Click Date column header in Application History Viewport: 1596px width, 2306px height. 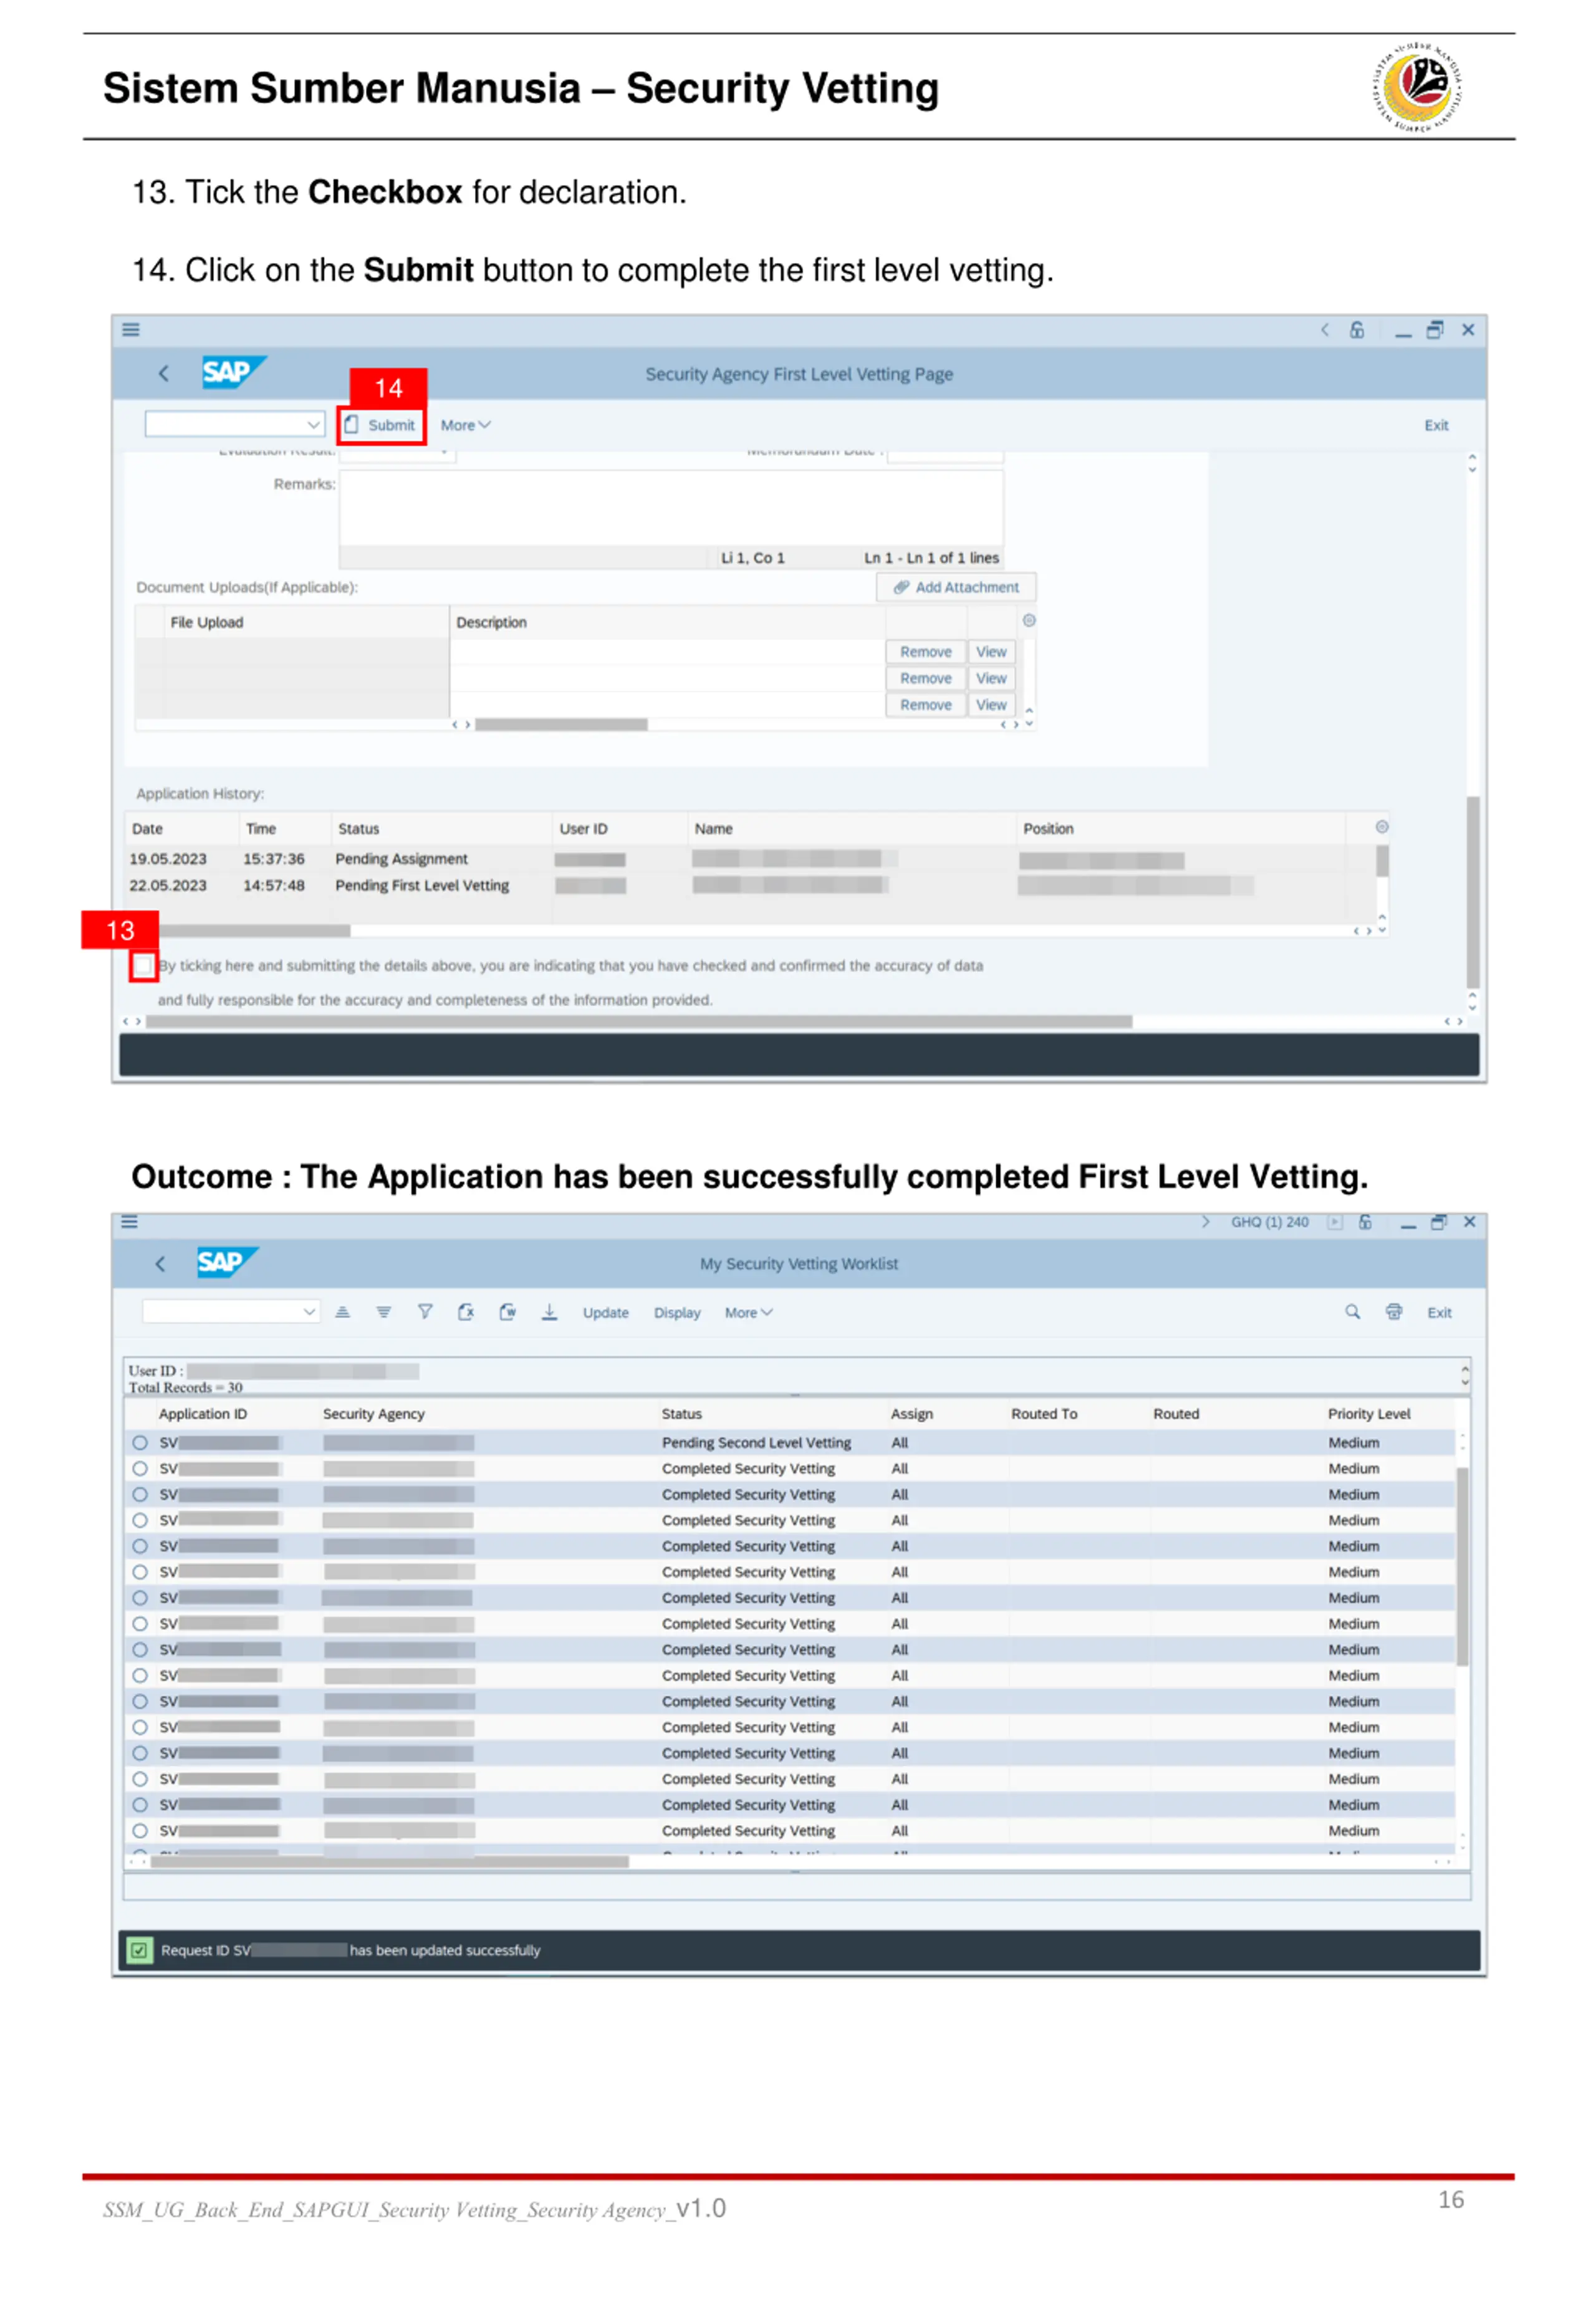click(x=147, y=828)
